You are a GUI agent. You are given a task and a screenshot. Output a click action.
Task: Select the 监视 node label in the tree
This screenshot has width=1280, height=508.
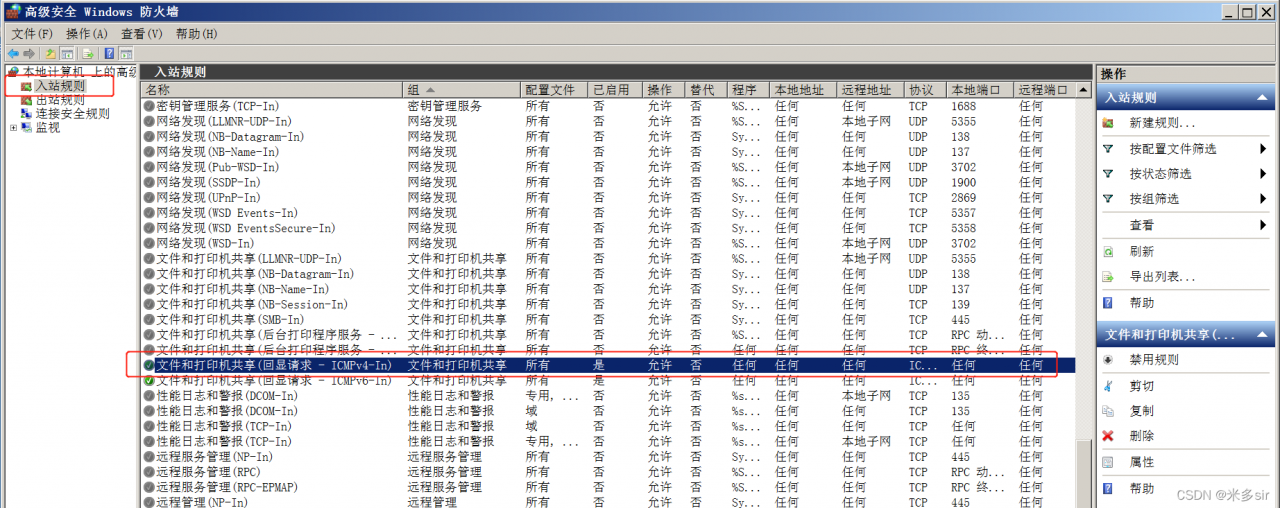click(x=48, y=128)
